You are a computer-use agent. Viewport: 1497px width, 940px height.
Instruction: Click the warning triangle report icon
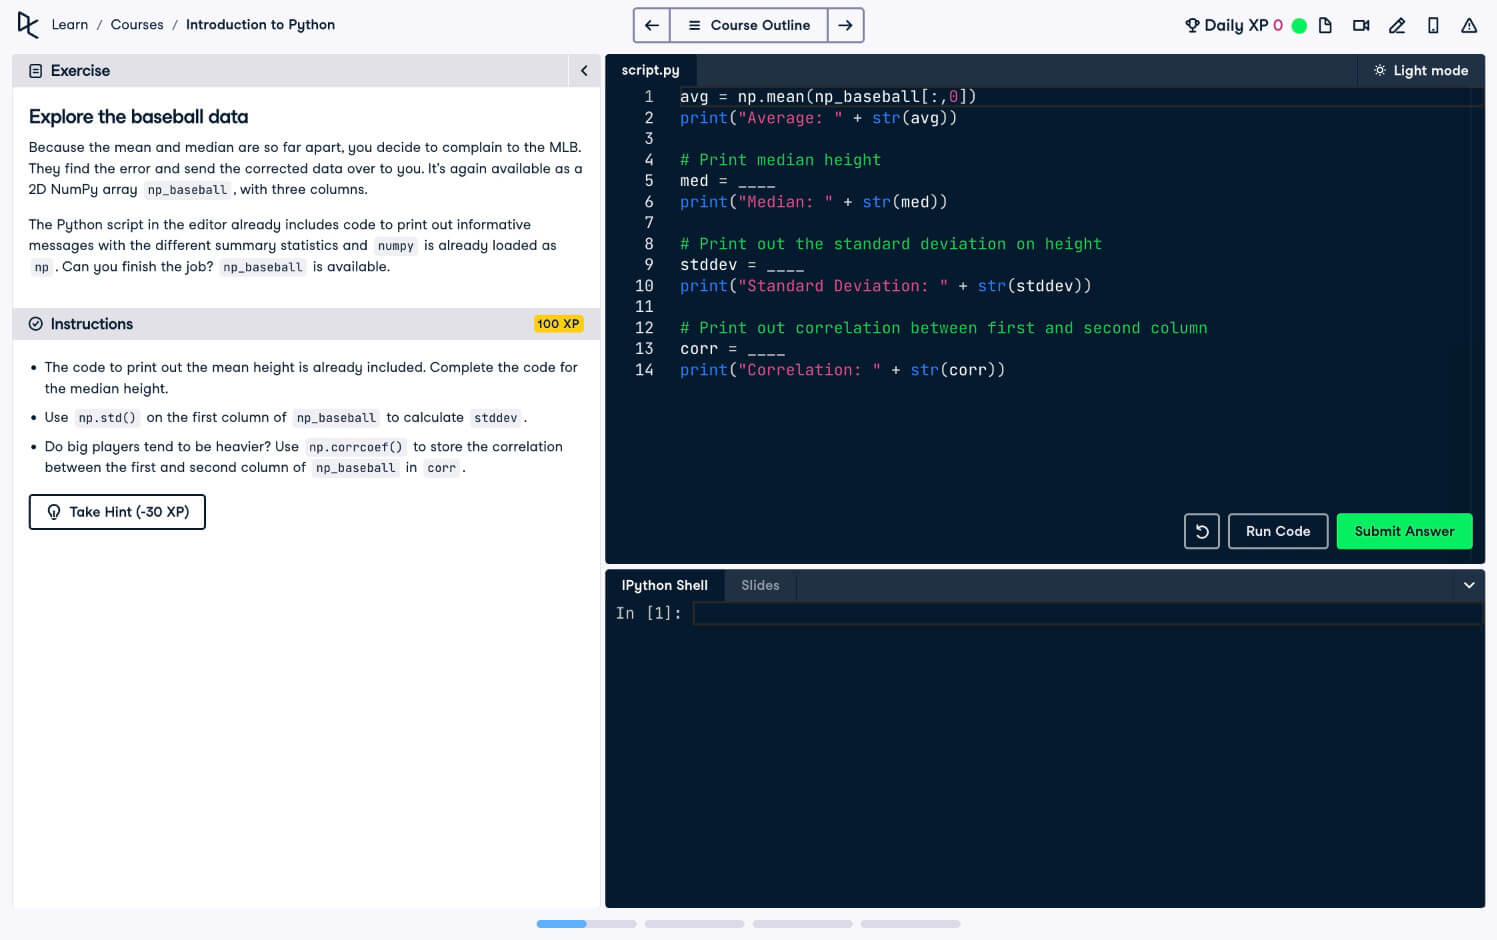click(1469, 26)
